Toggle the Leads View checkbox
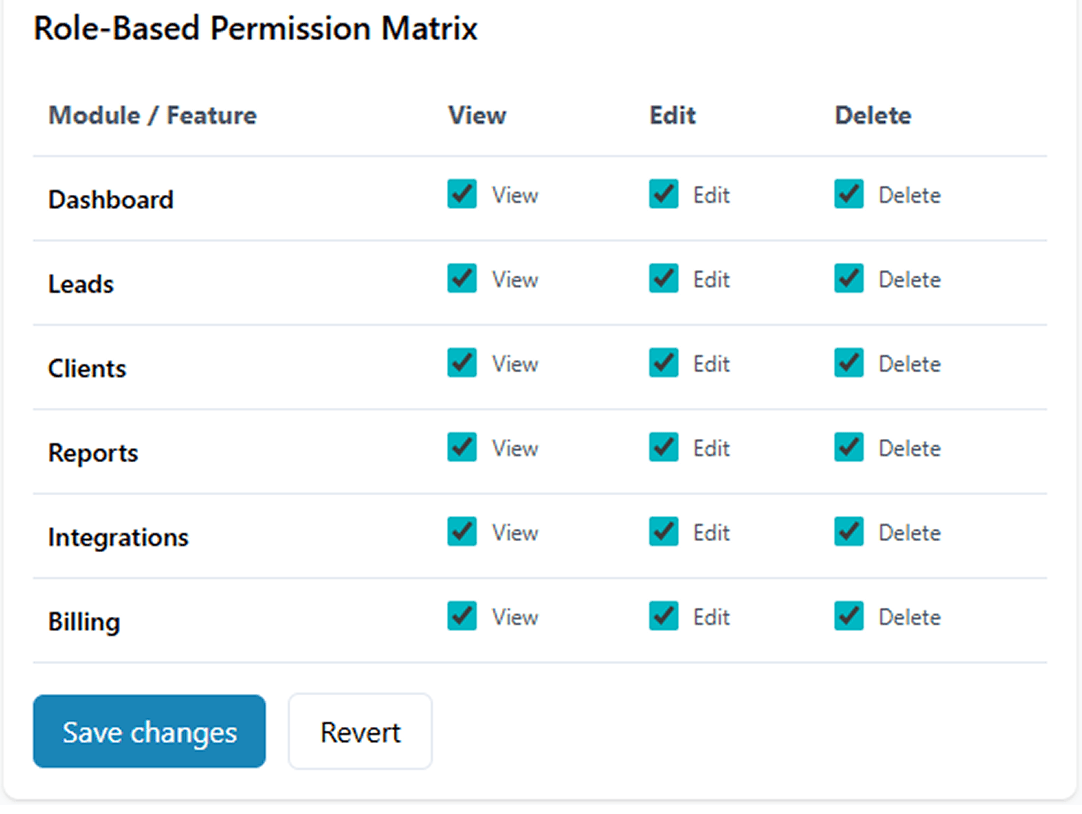 (462, 278)
